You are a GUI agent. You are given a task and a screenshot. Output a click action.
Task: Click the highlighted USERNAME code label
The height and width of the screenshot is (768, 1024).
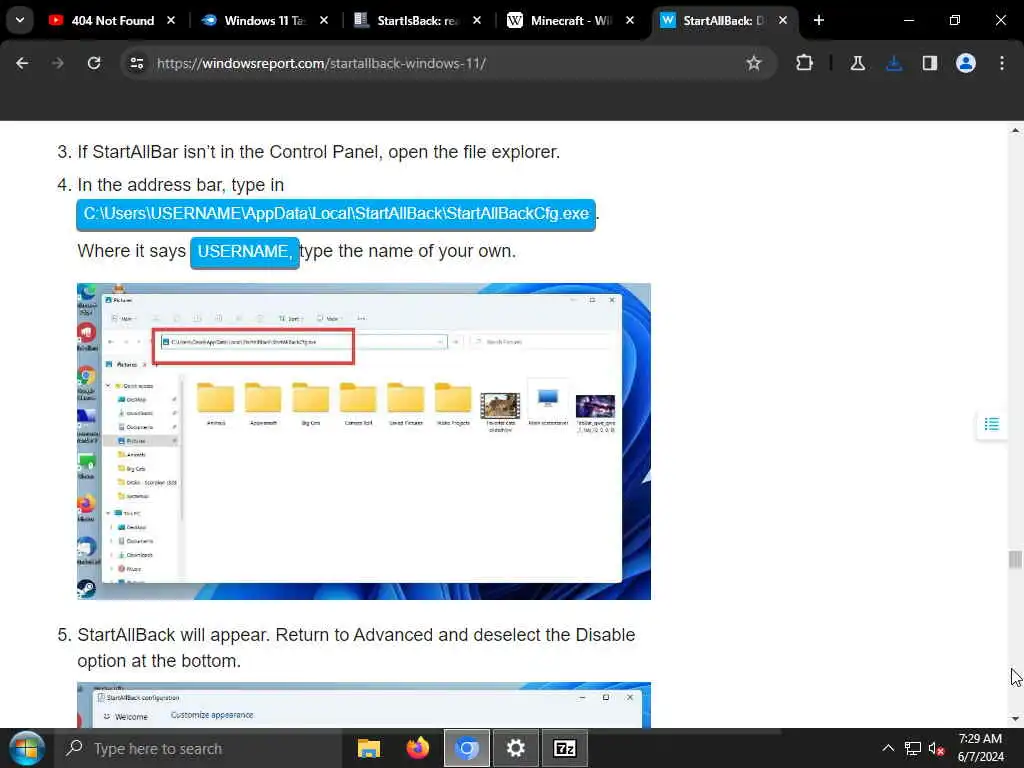coord(245,252)
